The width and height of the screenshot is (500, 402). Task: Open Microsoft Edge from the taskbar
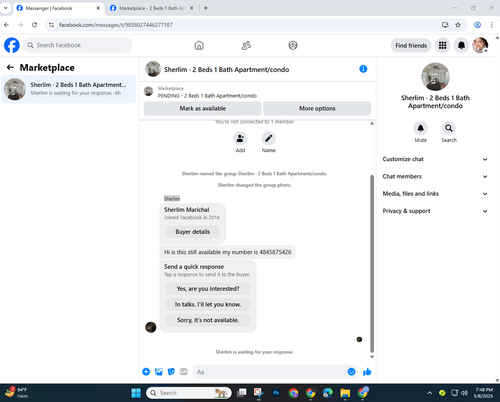pyautogui.click(x=328, y=393)
